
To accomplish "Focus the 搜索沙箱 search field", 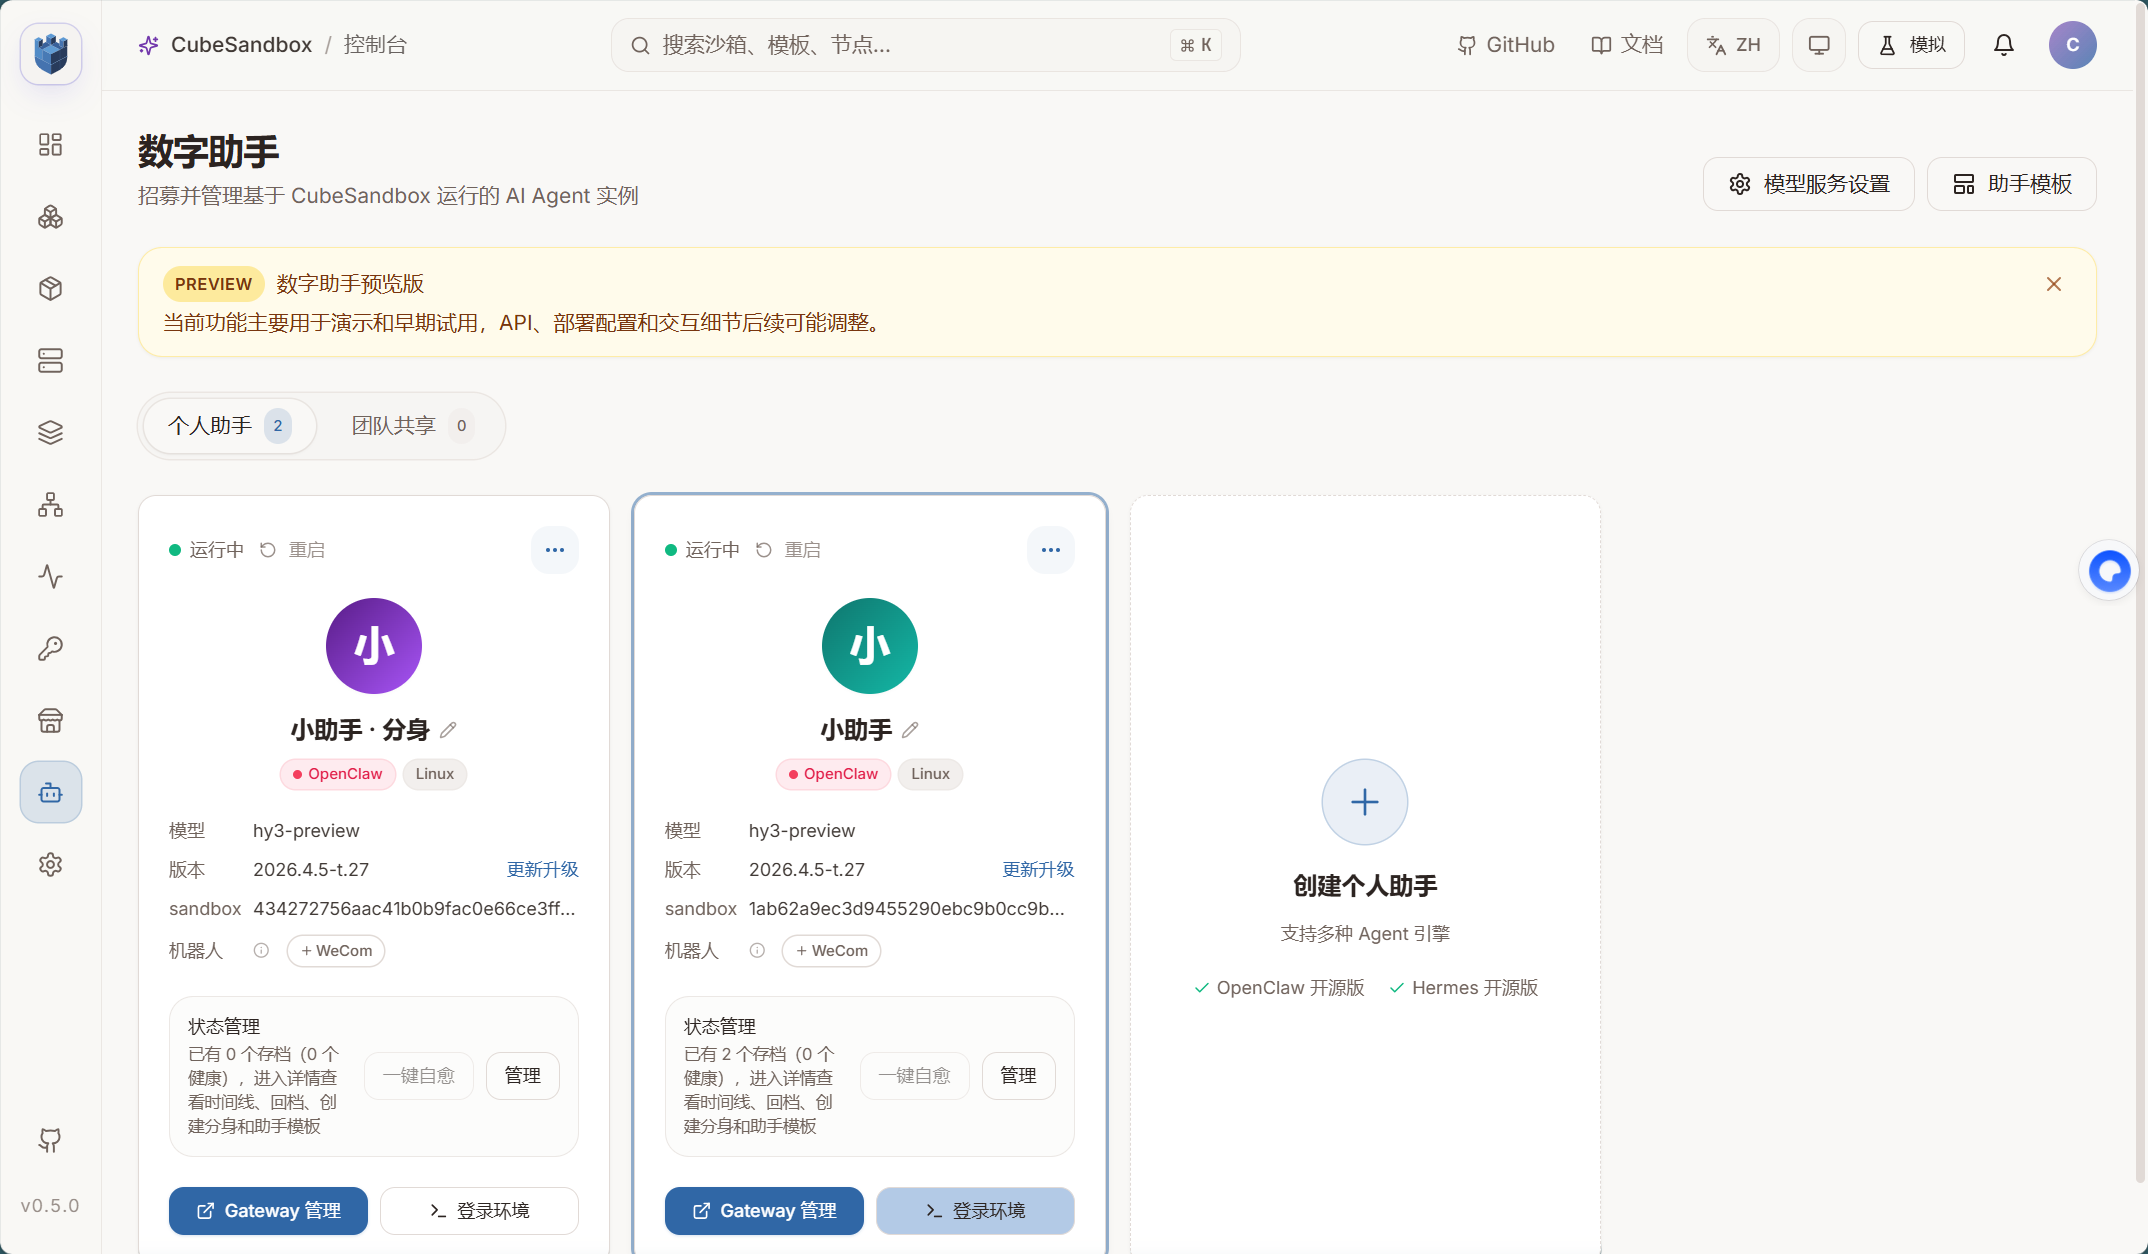I will pos(926,45).
